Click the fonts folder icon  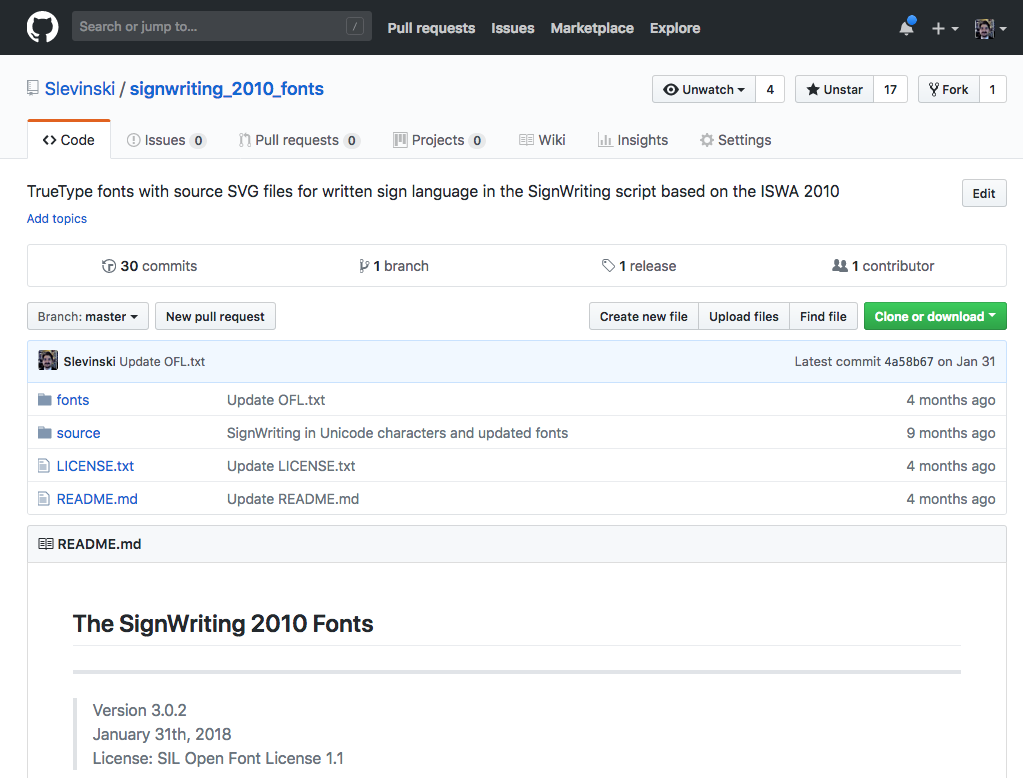[x=44, y=400]
